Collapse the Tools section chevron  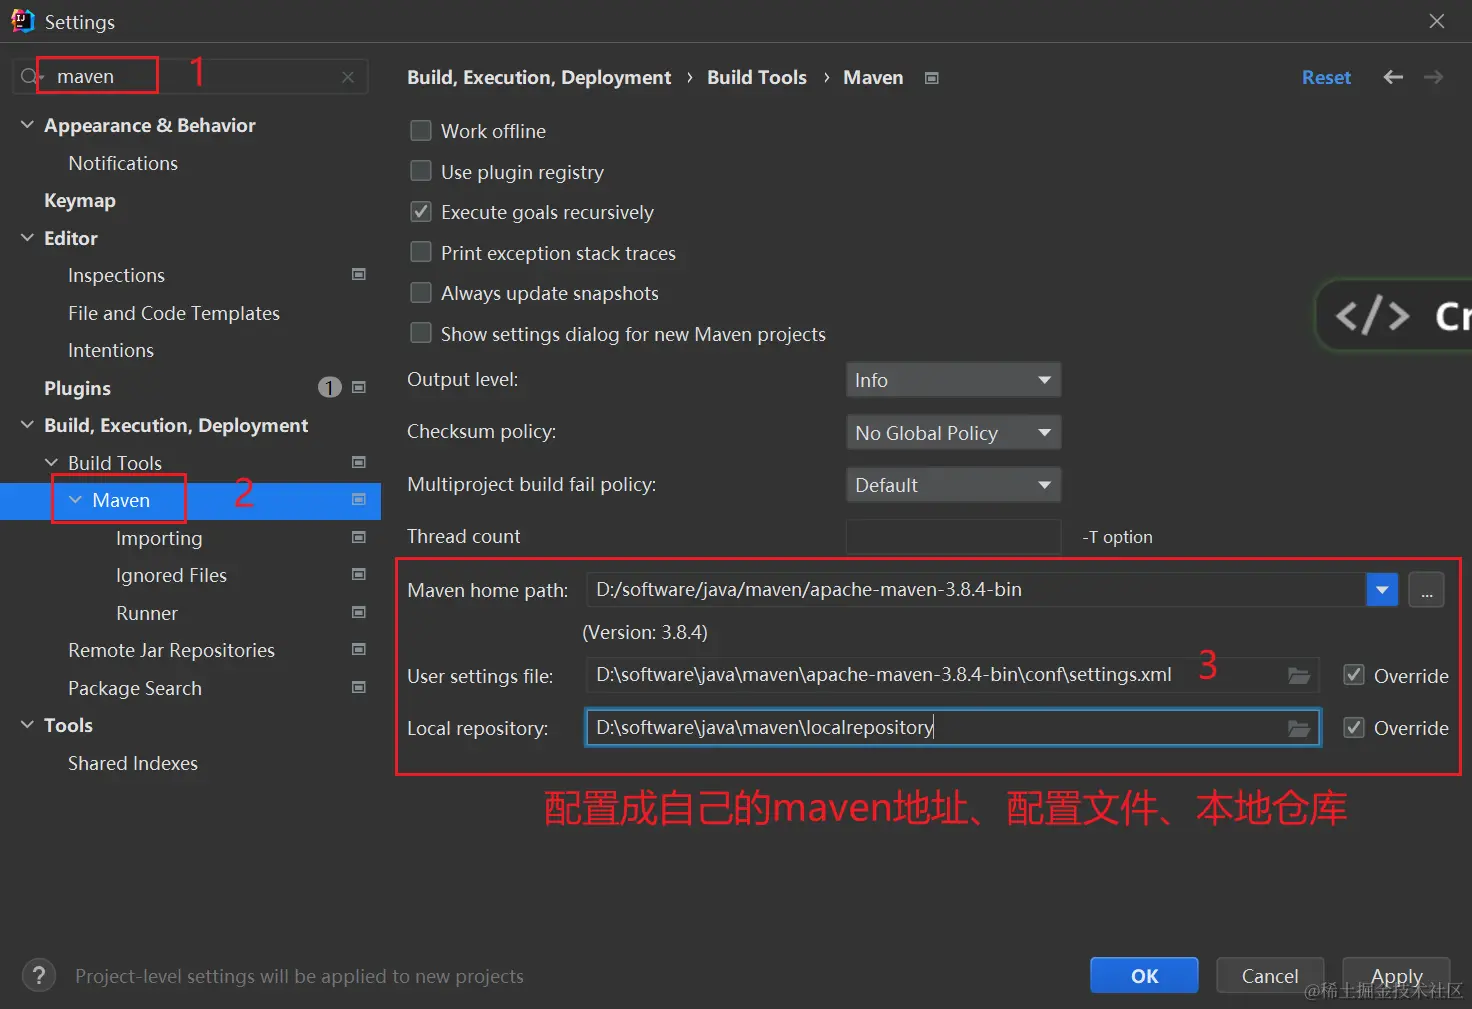click(27, 725)
